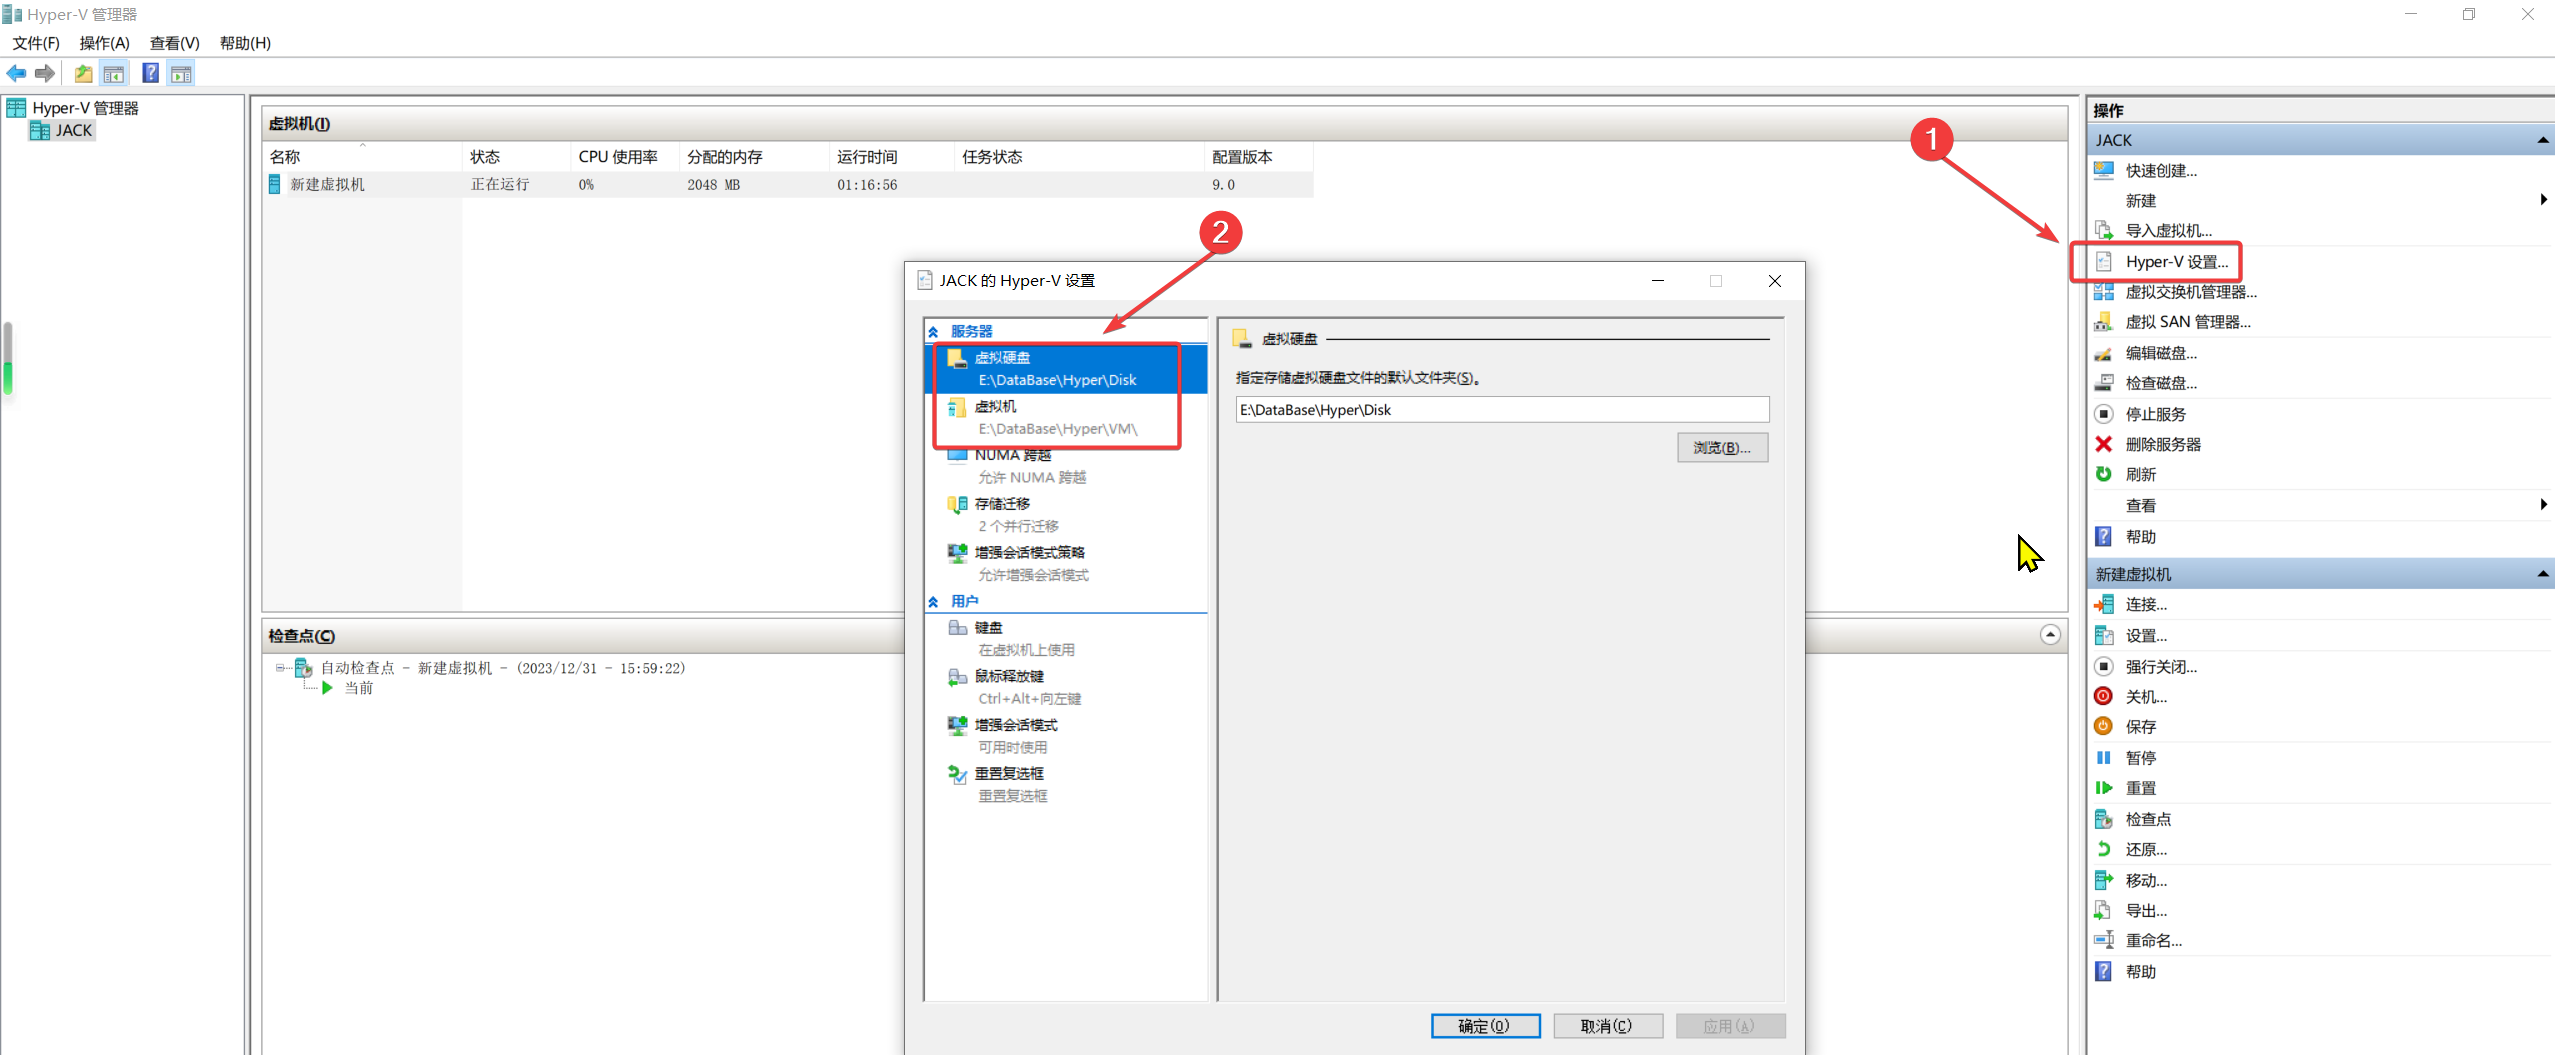The height and width of the screenshot is (1055, 2555).
Task: Open Virtual SAN Manager (虚拟 SAN 管理器)
Action: (x=2187, y=322)
